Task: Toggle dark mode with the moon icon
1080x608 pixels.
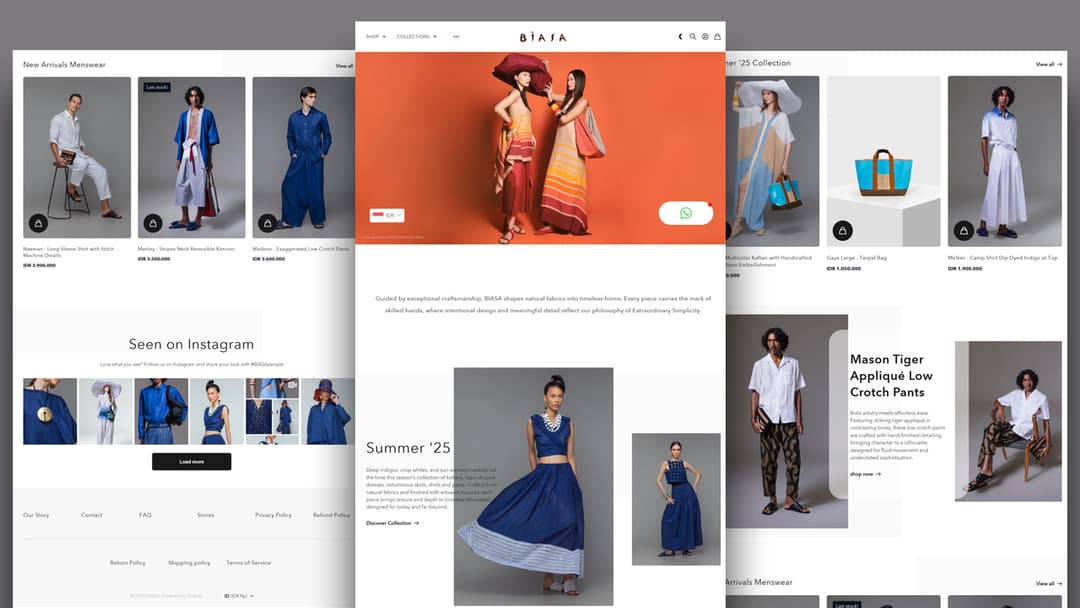Action: click(x=681, y=37)
